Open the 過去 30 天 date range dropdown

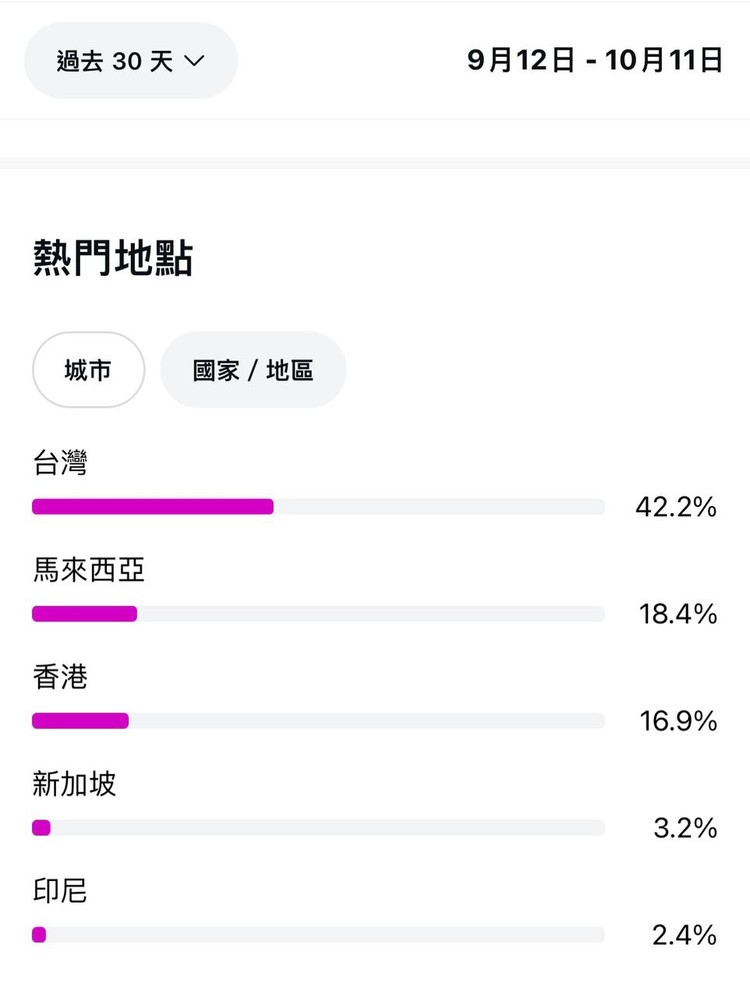click(x=130, y=61)
